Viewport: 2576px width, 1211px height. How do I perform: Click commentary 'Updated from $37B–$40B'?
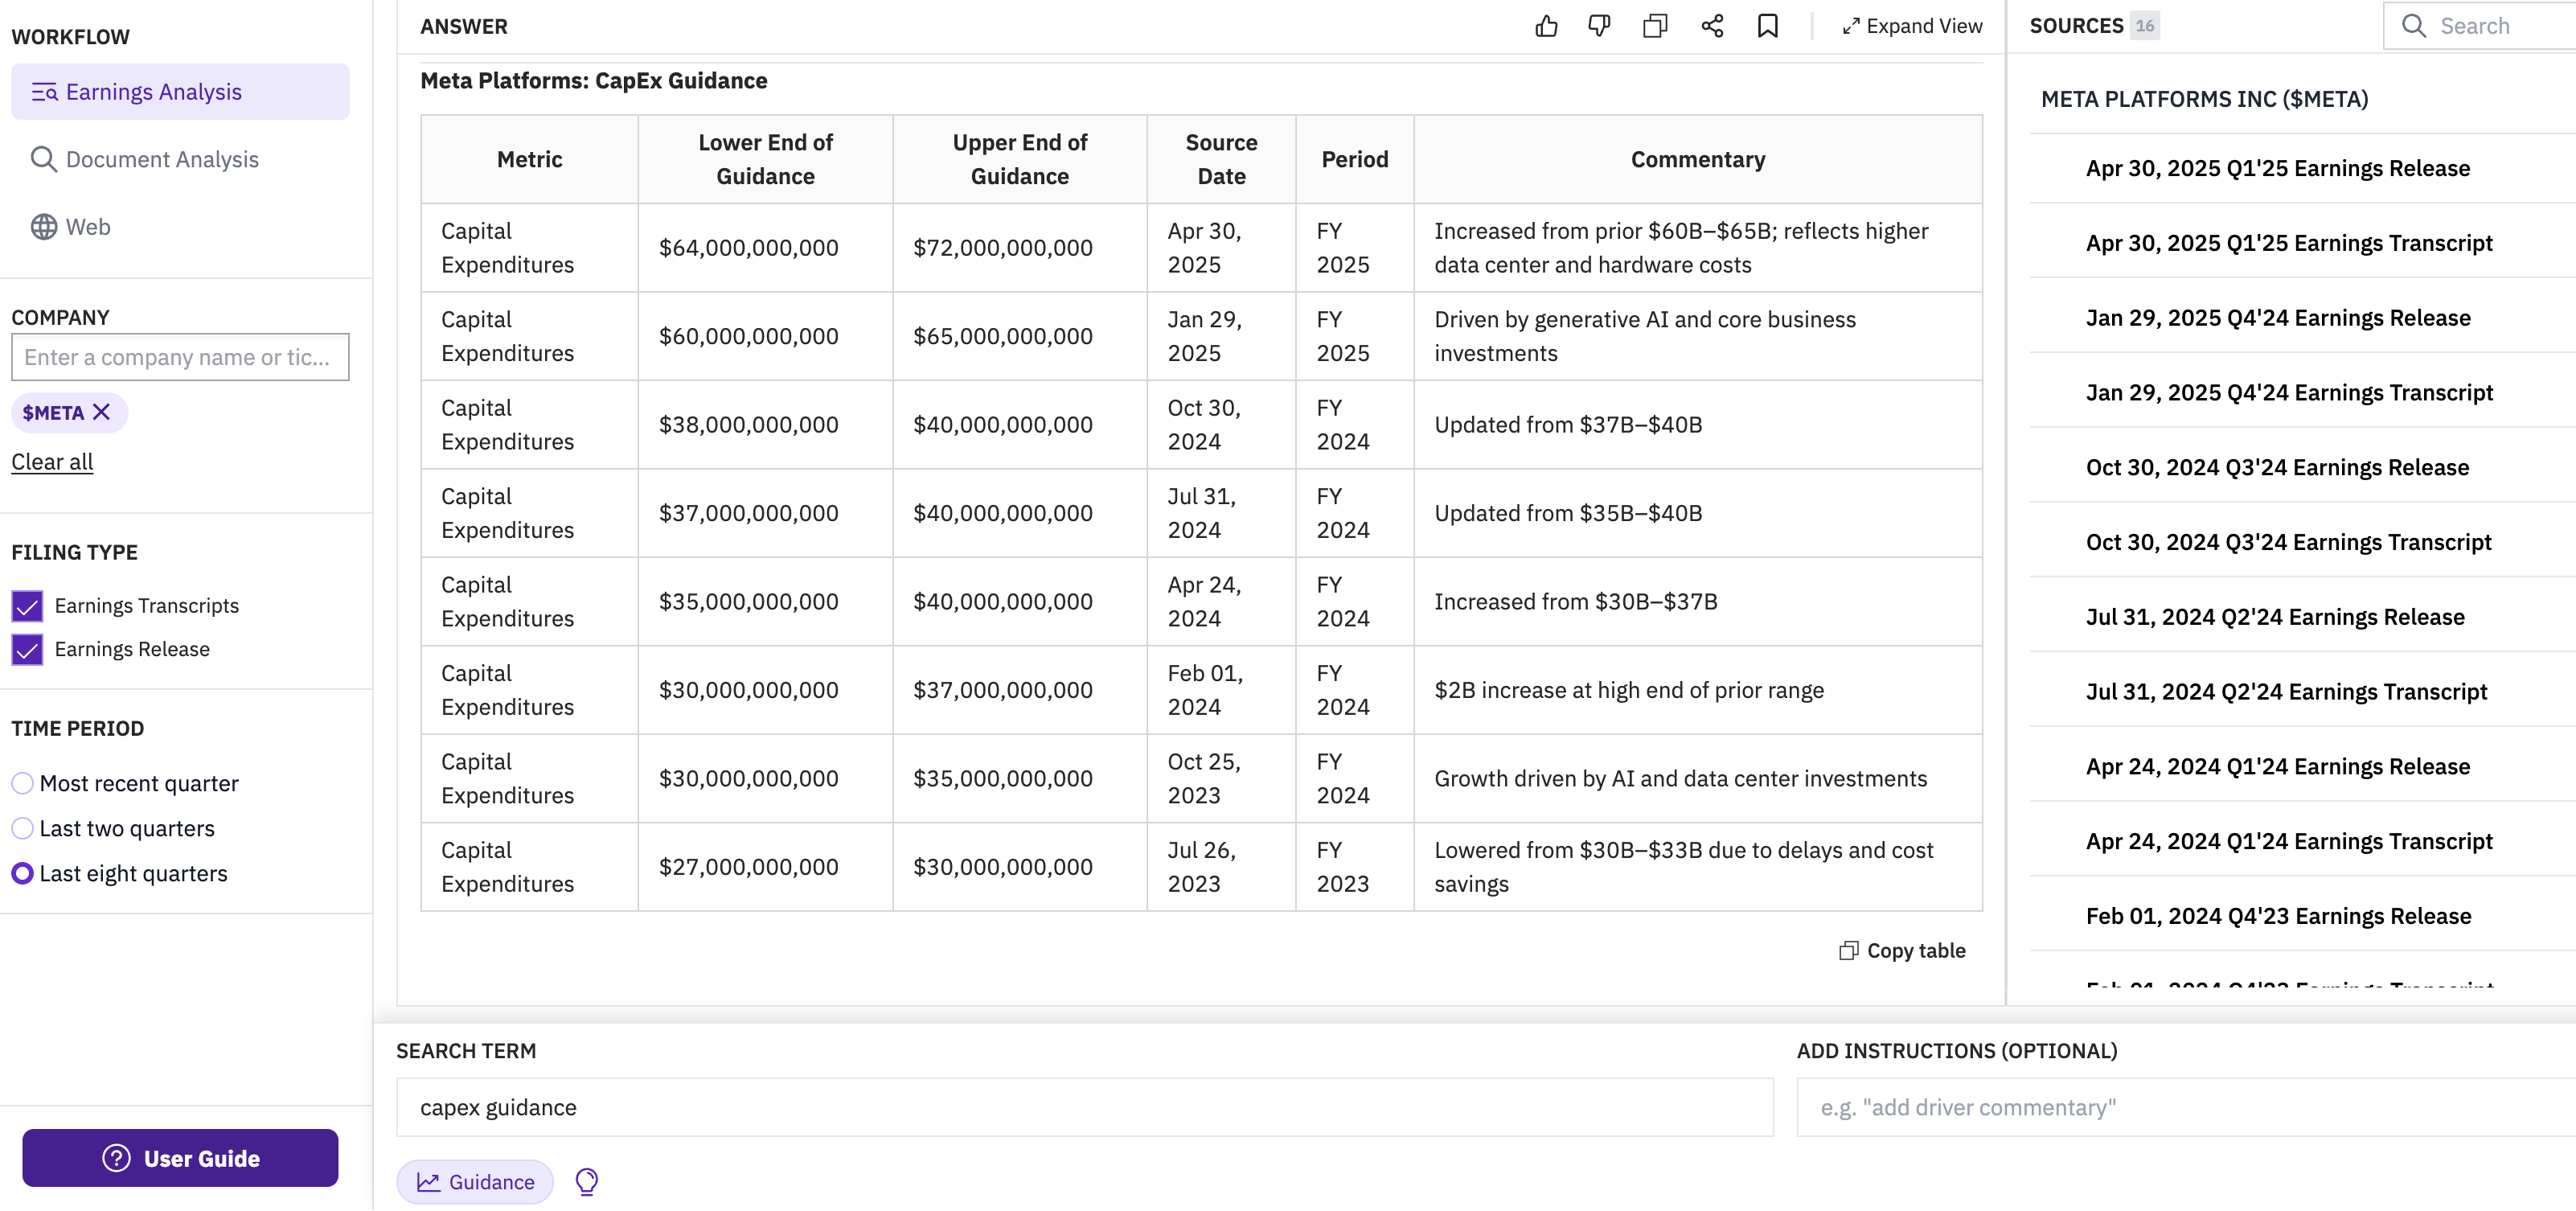coord(1567,425)
